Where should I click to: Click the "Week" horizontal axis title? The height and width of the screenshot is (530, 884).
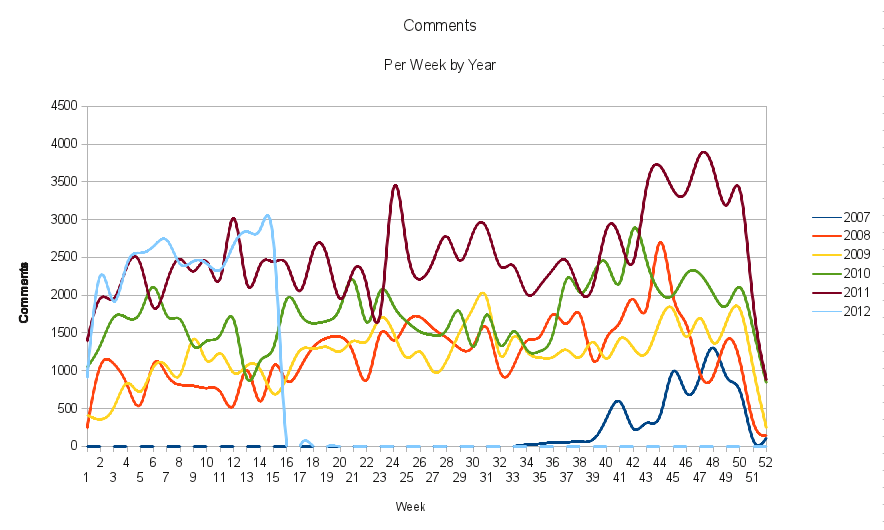(x=409, y=506)
